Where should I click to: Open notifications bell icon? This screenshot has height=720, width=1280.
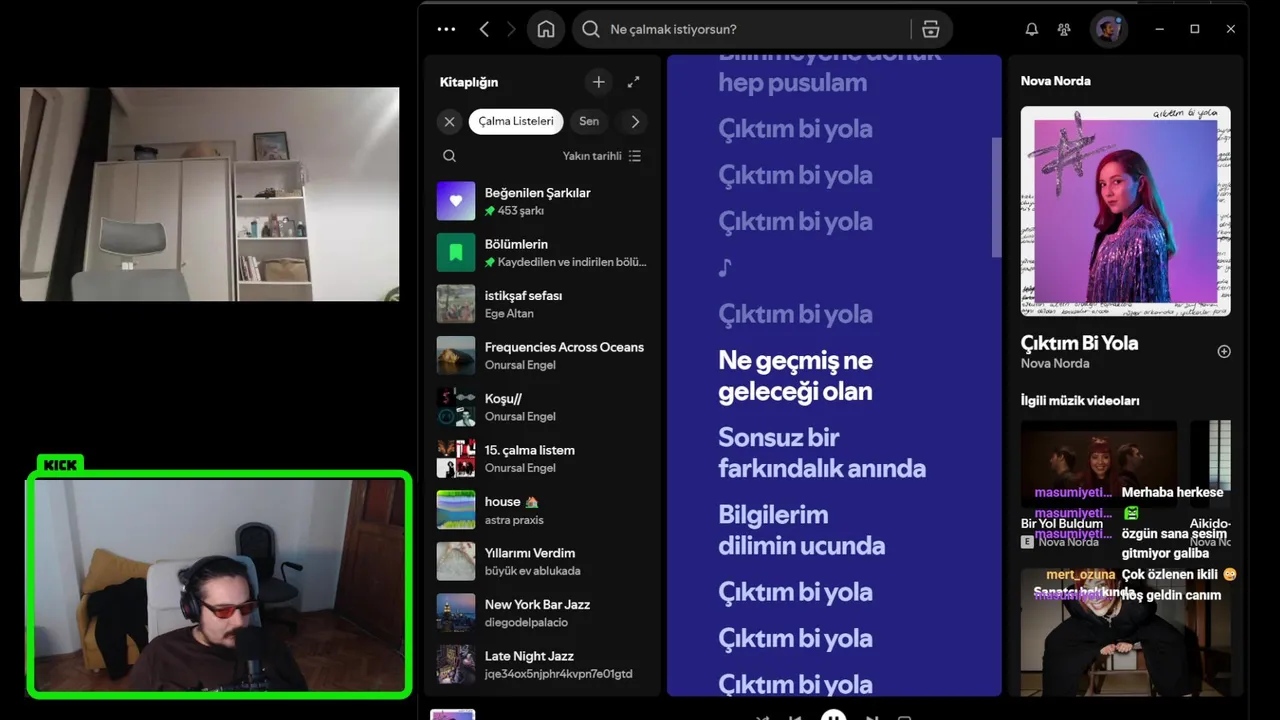tap(1032, 29)
